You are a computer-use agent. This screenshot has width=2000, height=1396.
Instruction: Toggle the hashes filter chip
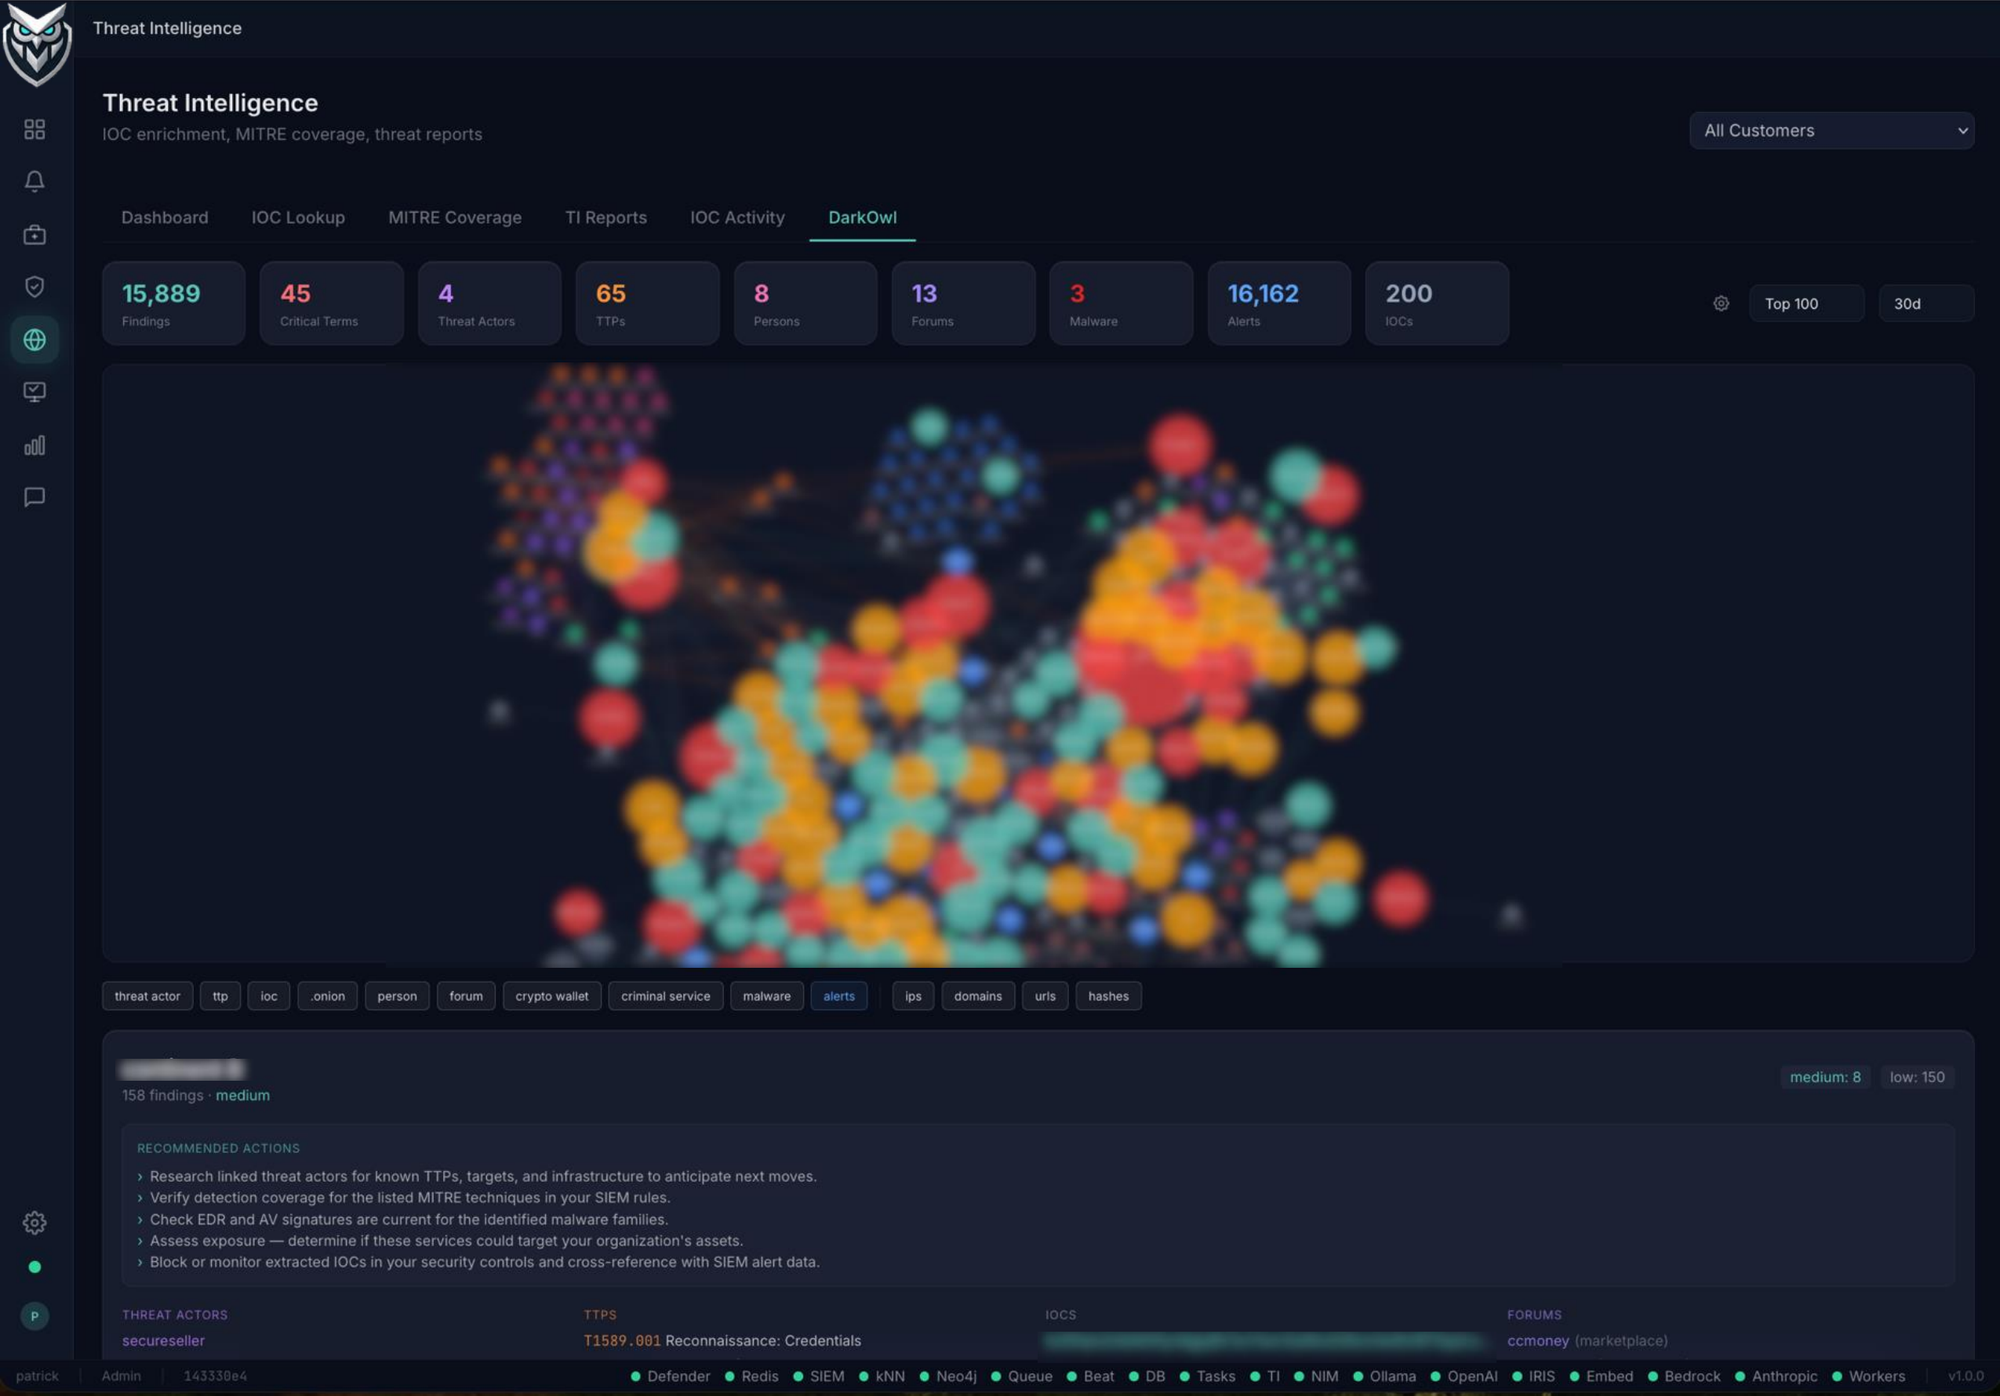1108,996
